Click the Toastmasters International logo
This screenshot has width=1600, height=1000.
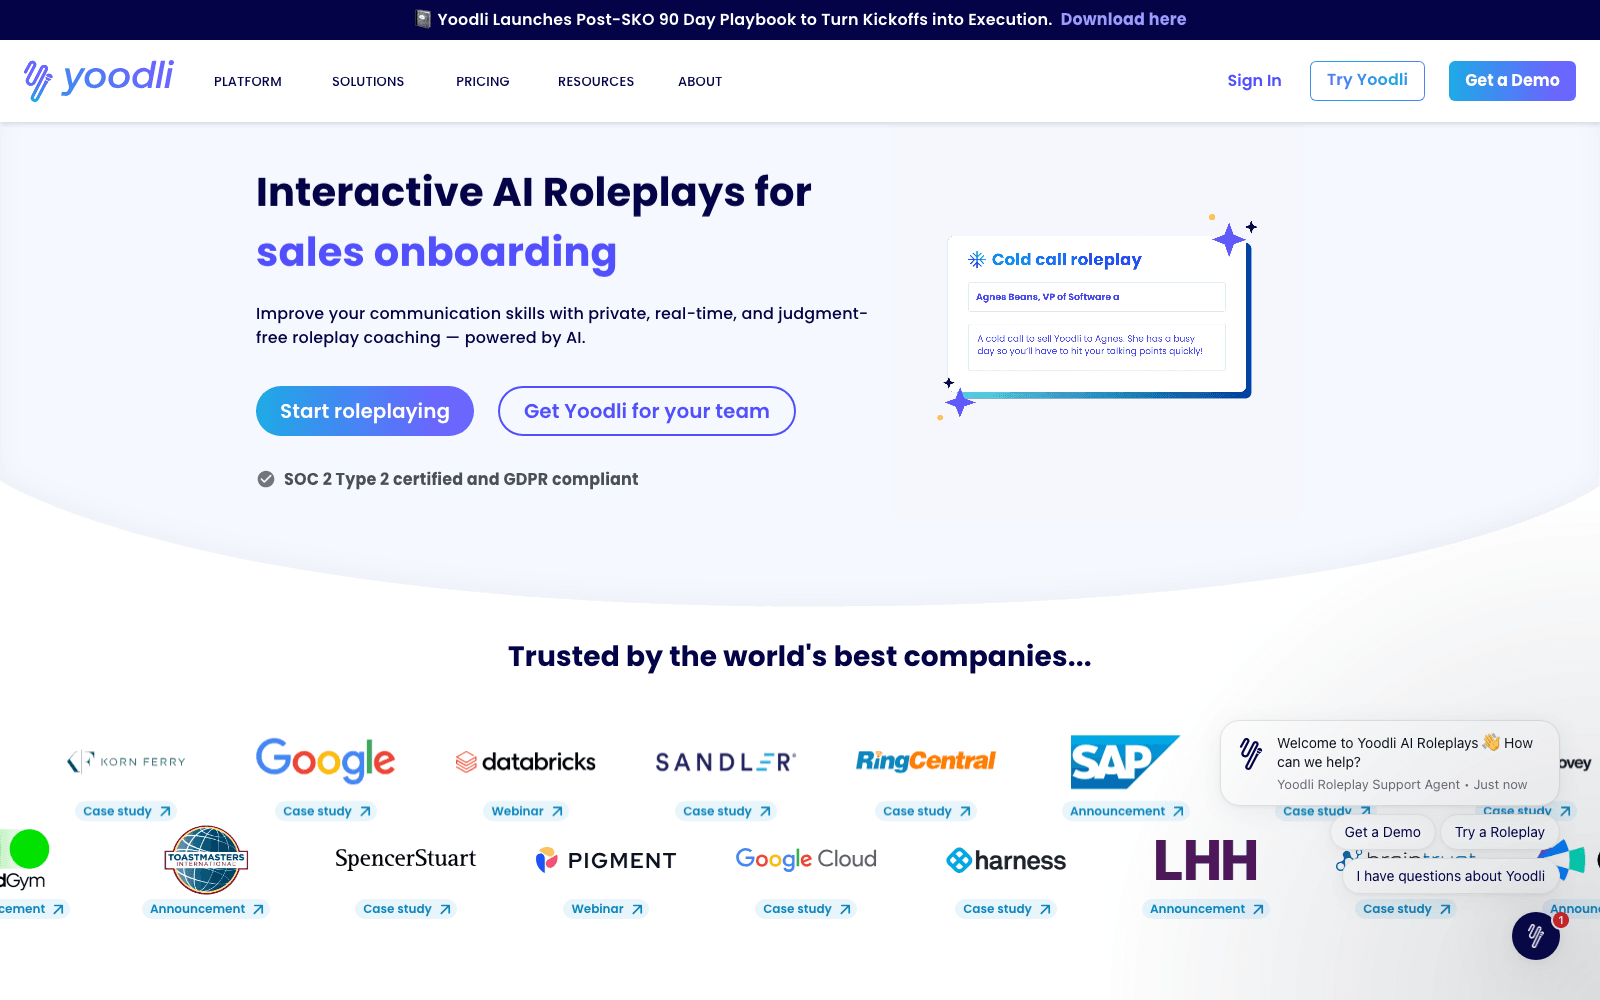pyautogui.click(x=206, y=860)
